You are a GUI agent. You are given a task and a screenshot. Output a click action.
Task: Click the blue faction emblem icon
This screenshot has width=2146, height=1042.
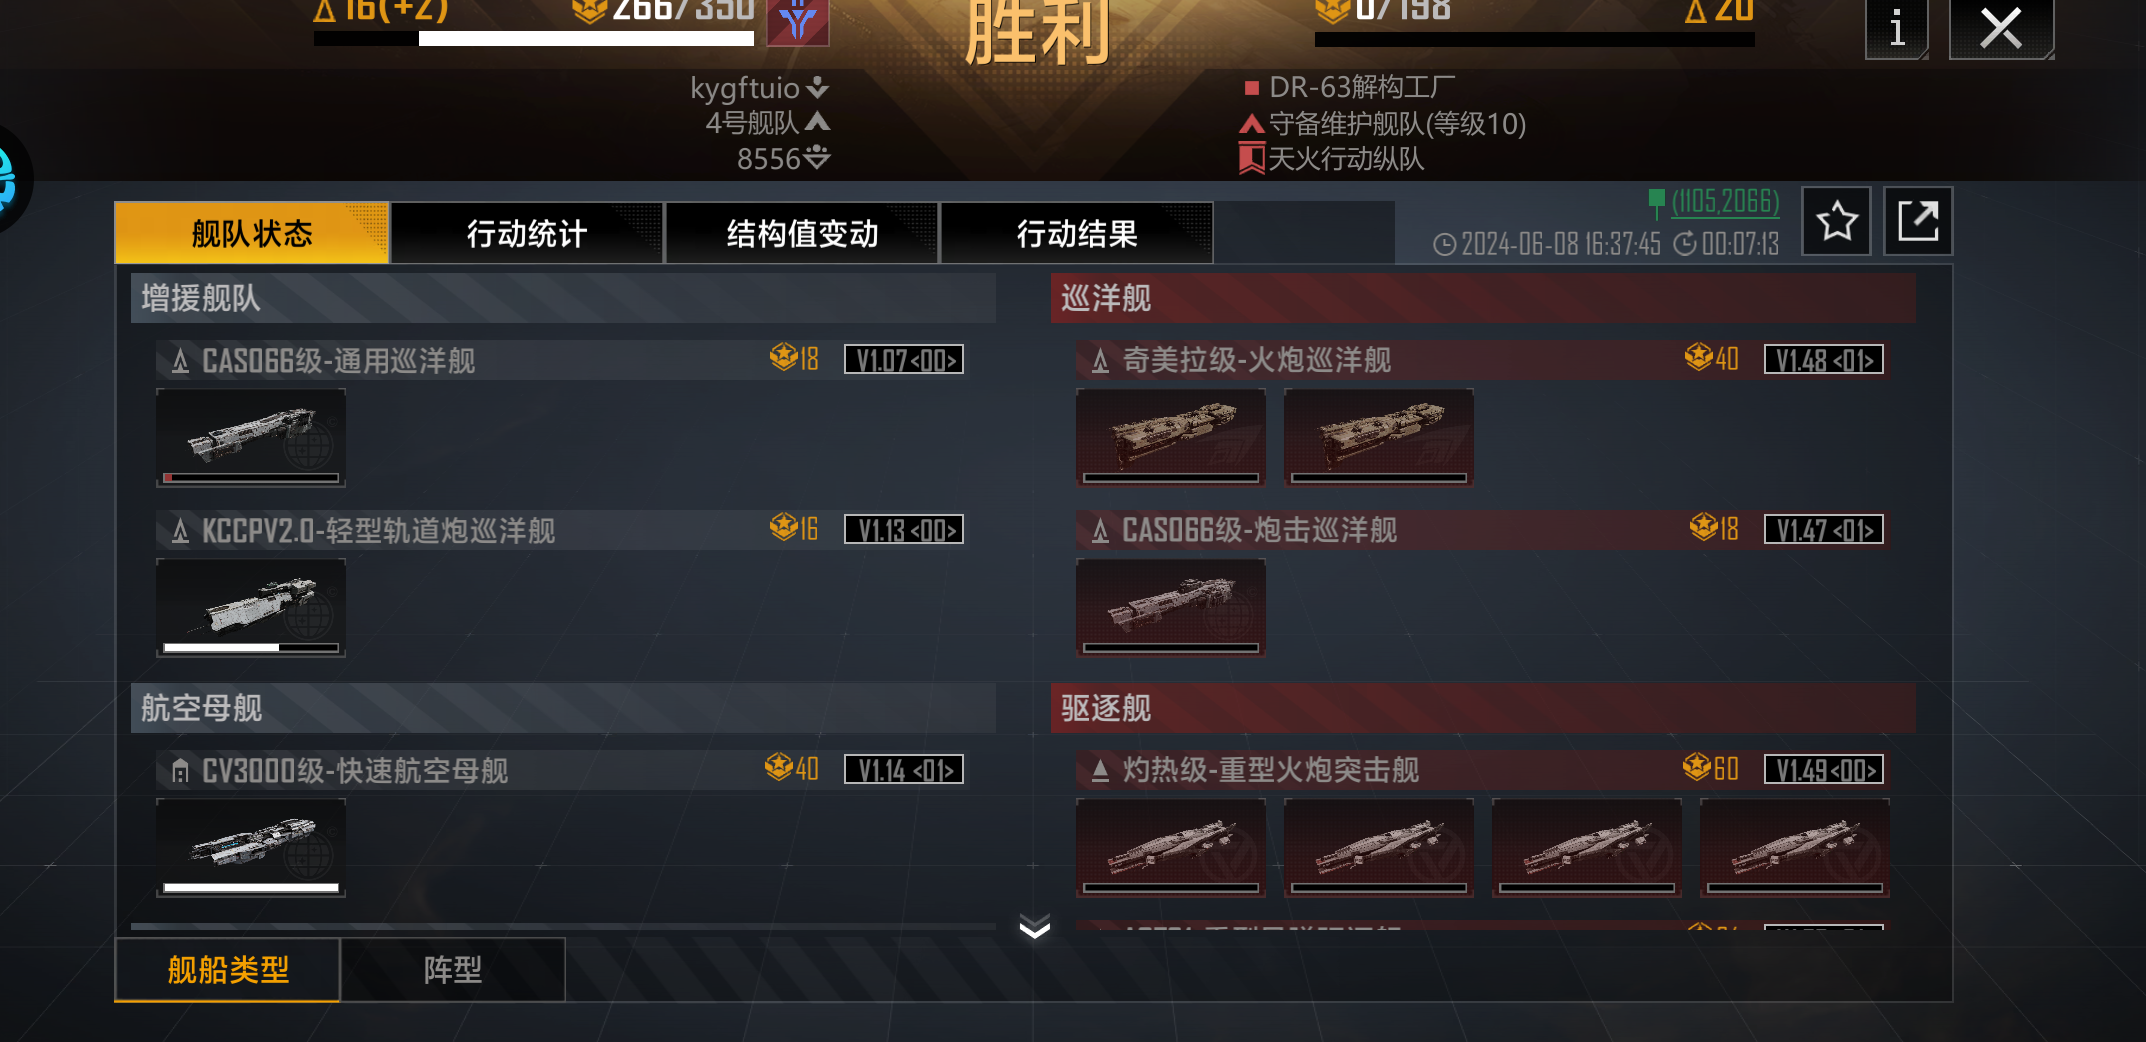798,22
